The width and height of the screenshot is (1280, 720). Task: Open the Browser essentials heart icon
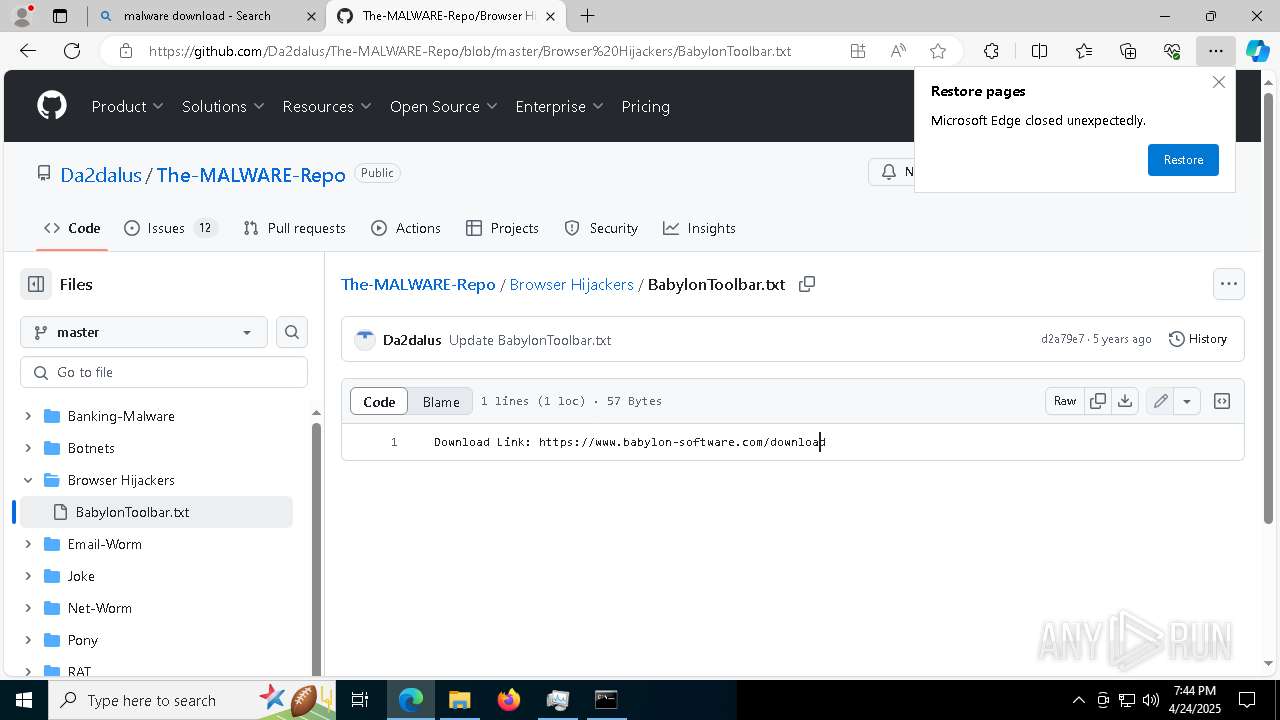pos(1172,51)
